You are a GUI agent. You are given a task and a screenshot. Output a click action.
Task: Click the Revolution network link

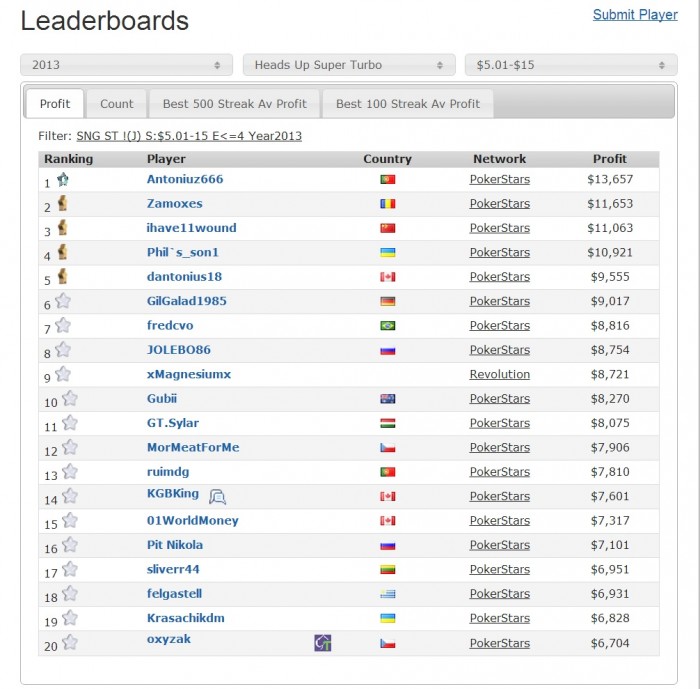(500, 374)
